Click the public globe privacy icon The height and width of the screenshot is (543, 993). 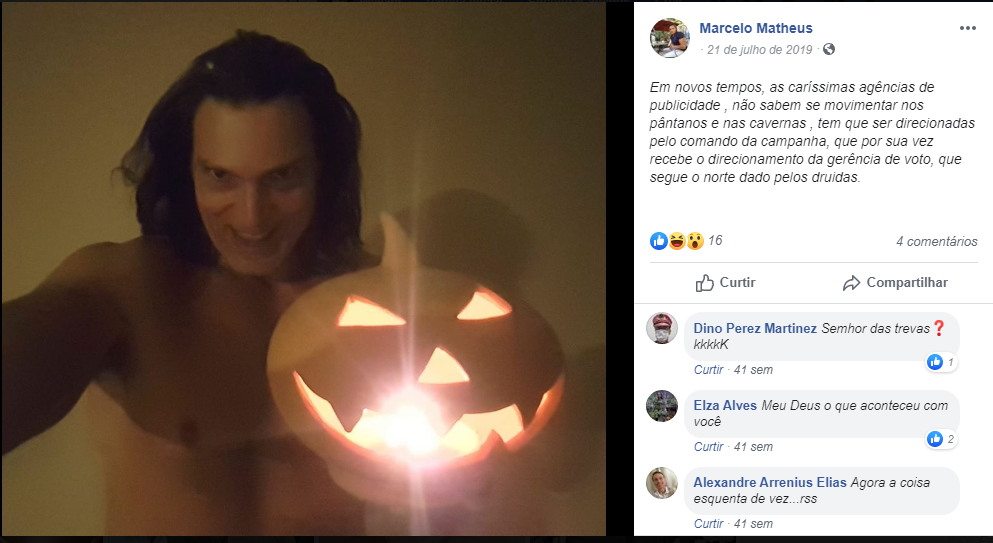tap(828, 49)
